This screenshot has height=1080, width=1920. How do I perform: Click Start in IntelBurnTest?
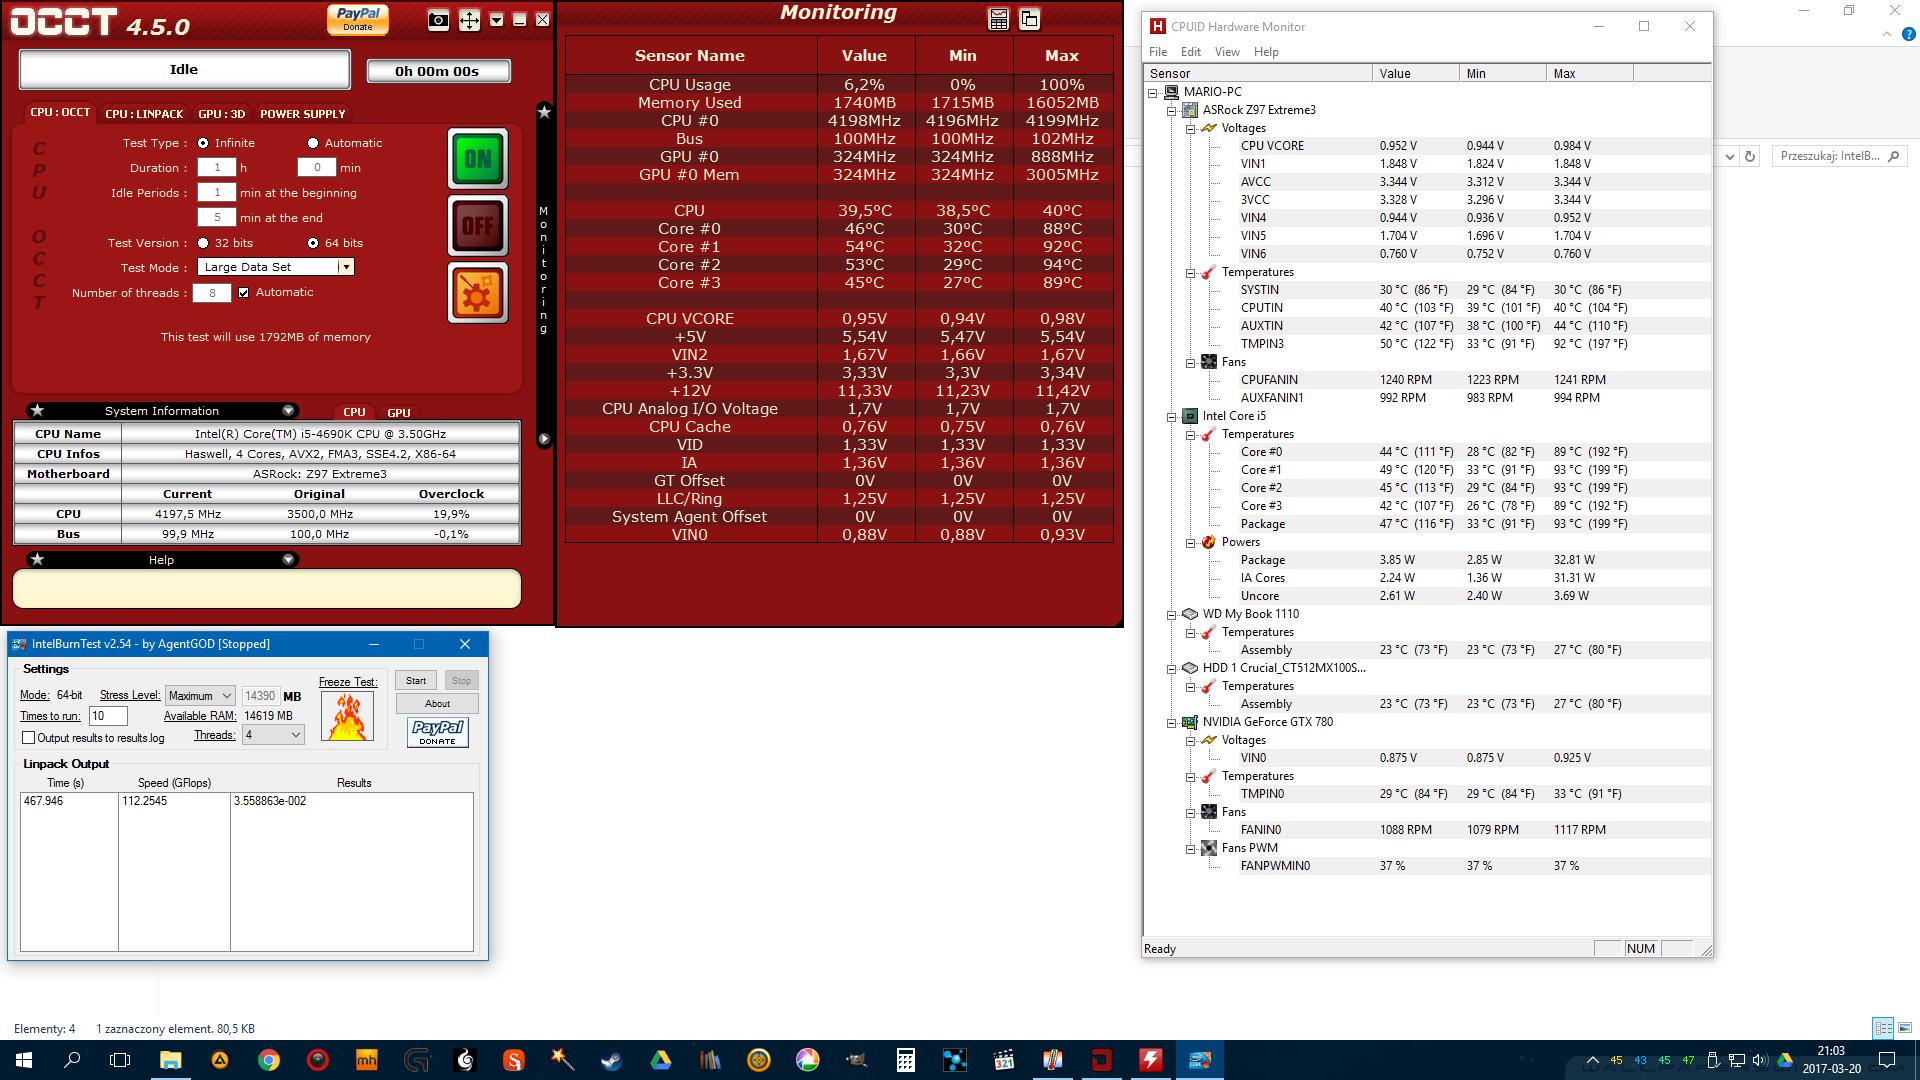pos(416,680)
